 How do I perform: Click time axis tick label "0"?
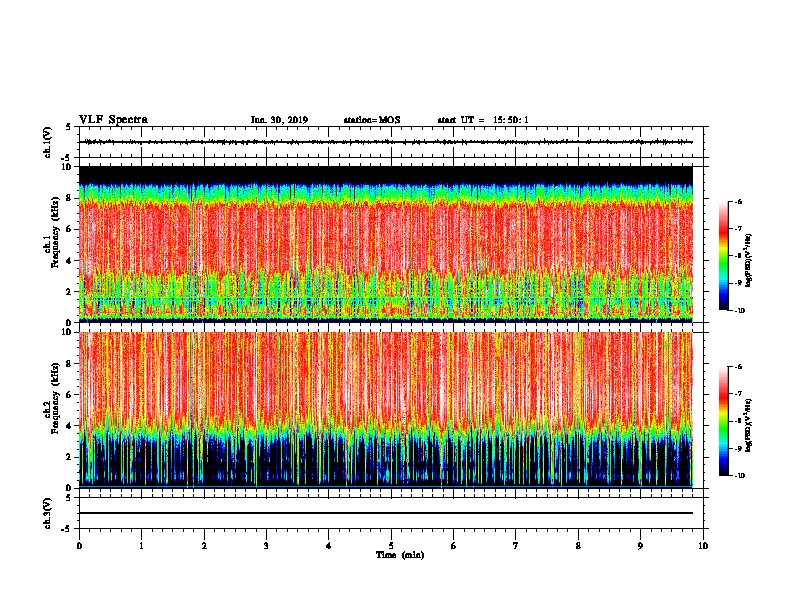(x=79, y=546)
